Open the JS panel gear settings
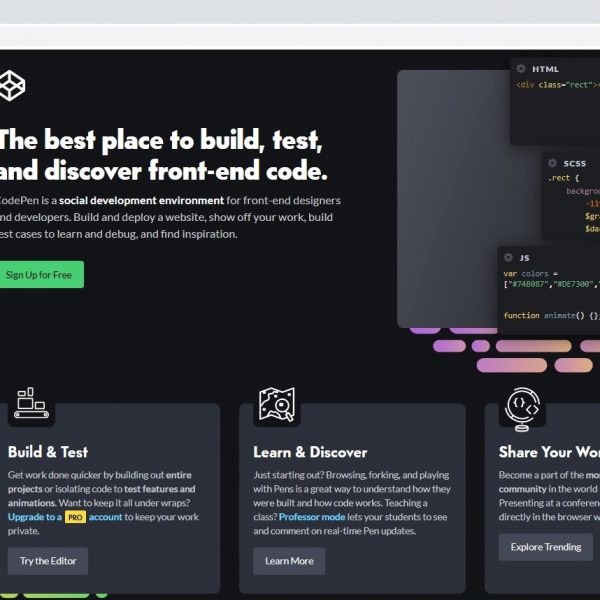 click(507, 257)
